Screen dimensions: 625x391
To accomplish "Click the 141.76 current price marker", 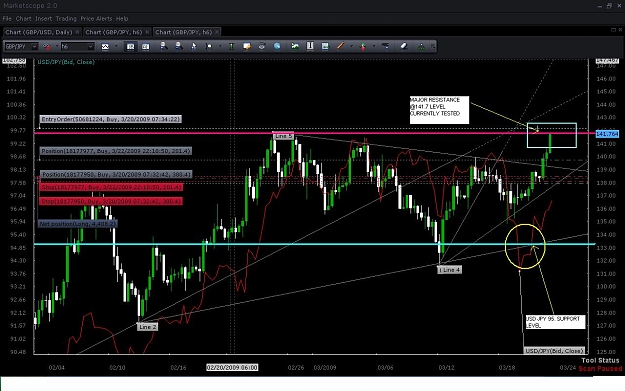I will pyautogui.click(x=607, y=134).
